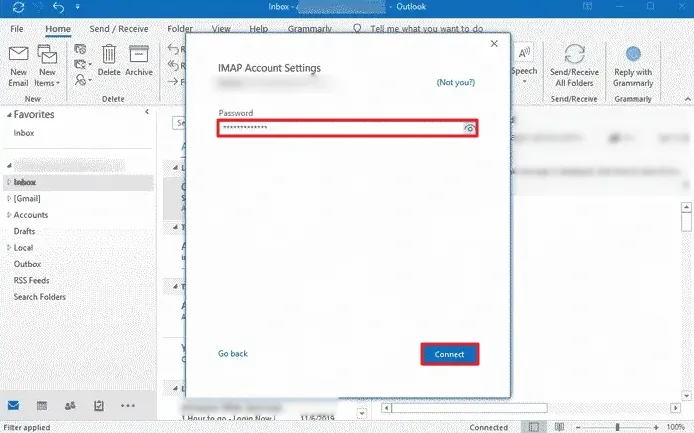The image size is (694, 433).
Task: Click Ribbon Display Options icon in title bar
Action: [587, 7]
